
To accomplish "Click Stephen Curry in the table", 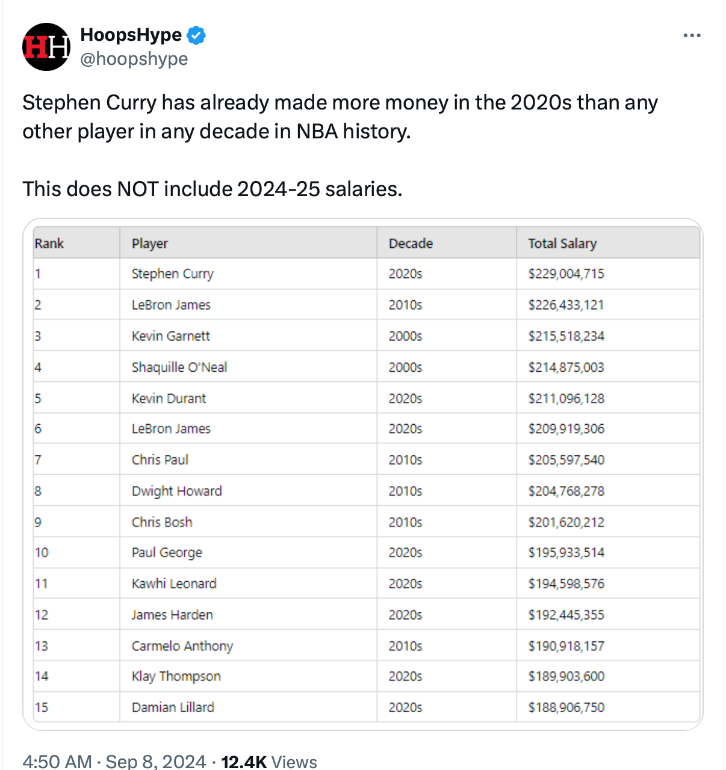I will 172,274.
